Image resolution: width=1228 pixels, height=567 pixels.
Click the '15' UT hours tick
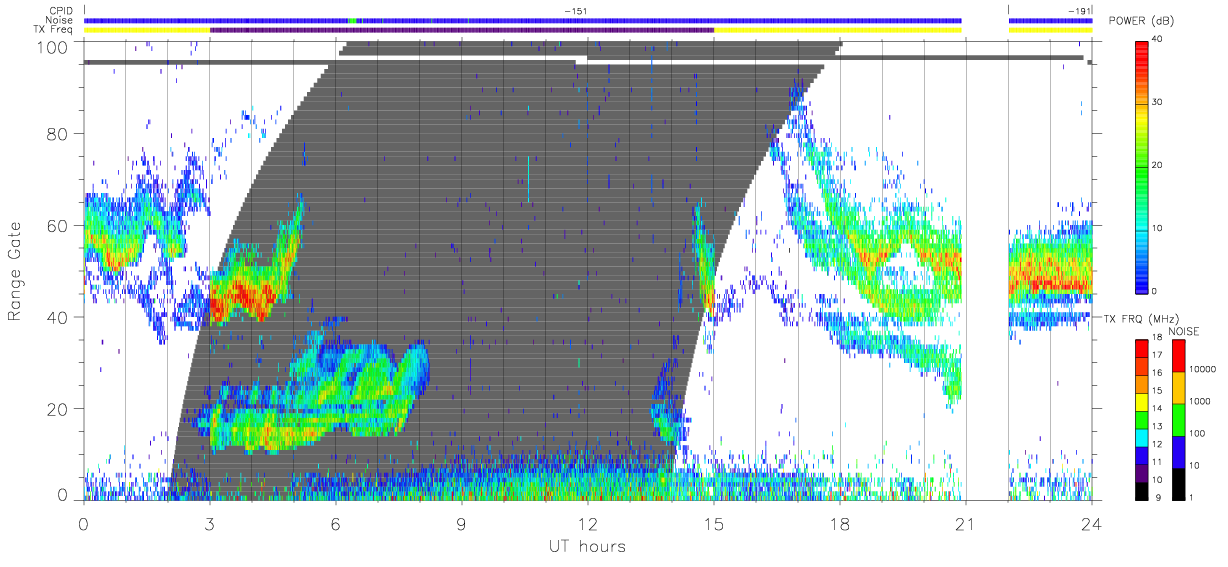[x=714, y=523]
